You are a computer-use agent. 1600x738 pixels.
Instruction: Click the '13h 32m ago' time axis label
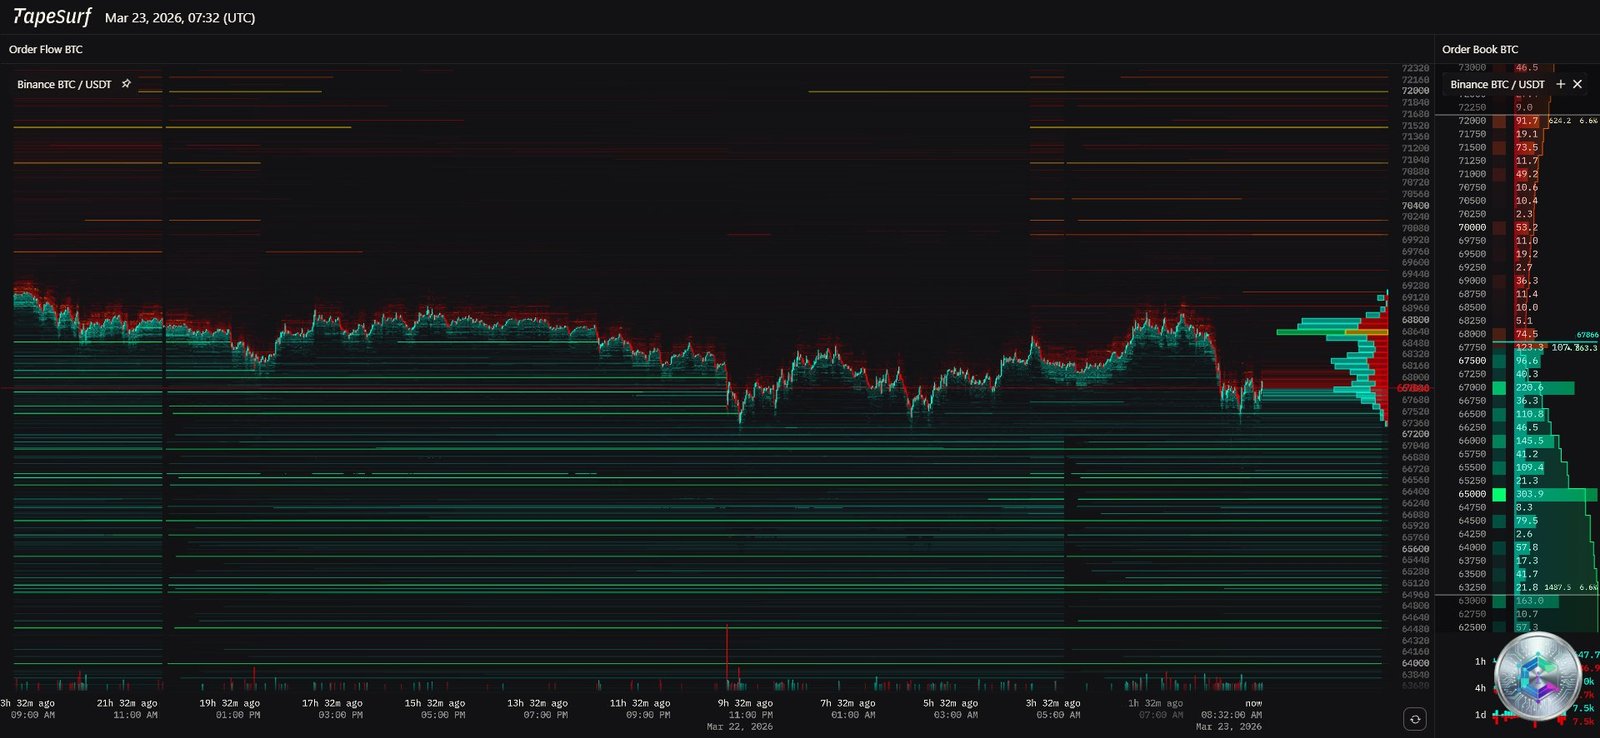[537, 703]
